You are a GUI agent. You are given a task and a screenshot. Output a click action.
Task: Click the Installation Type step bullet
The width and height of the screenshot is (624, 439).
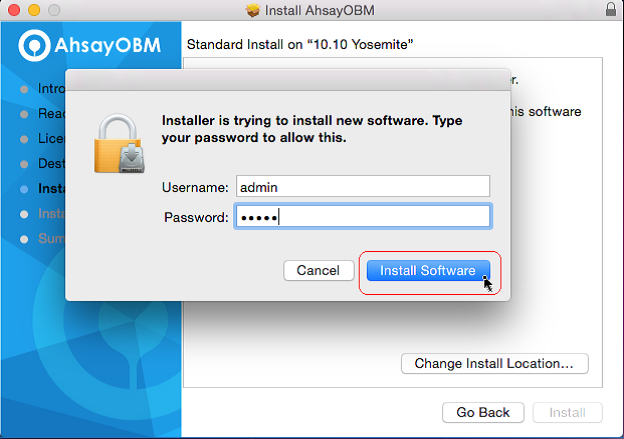point(24,189)
